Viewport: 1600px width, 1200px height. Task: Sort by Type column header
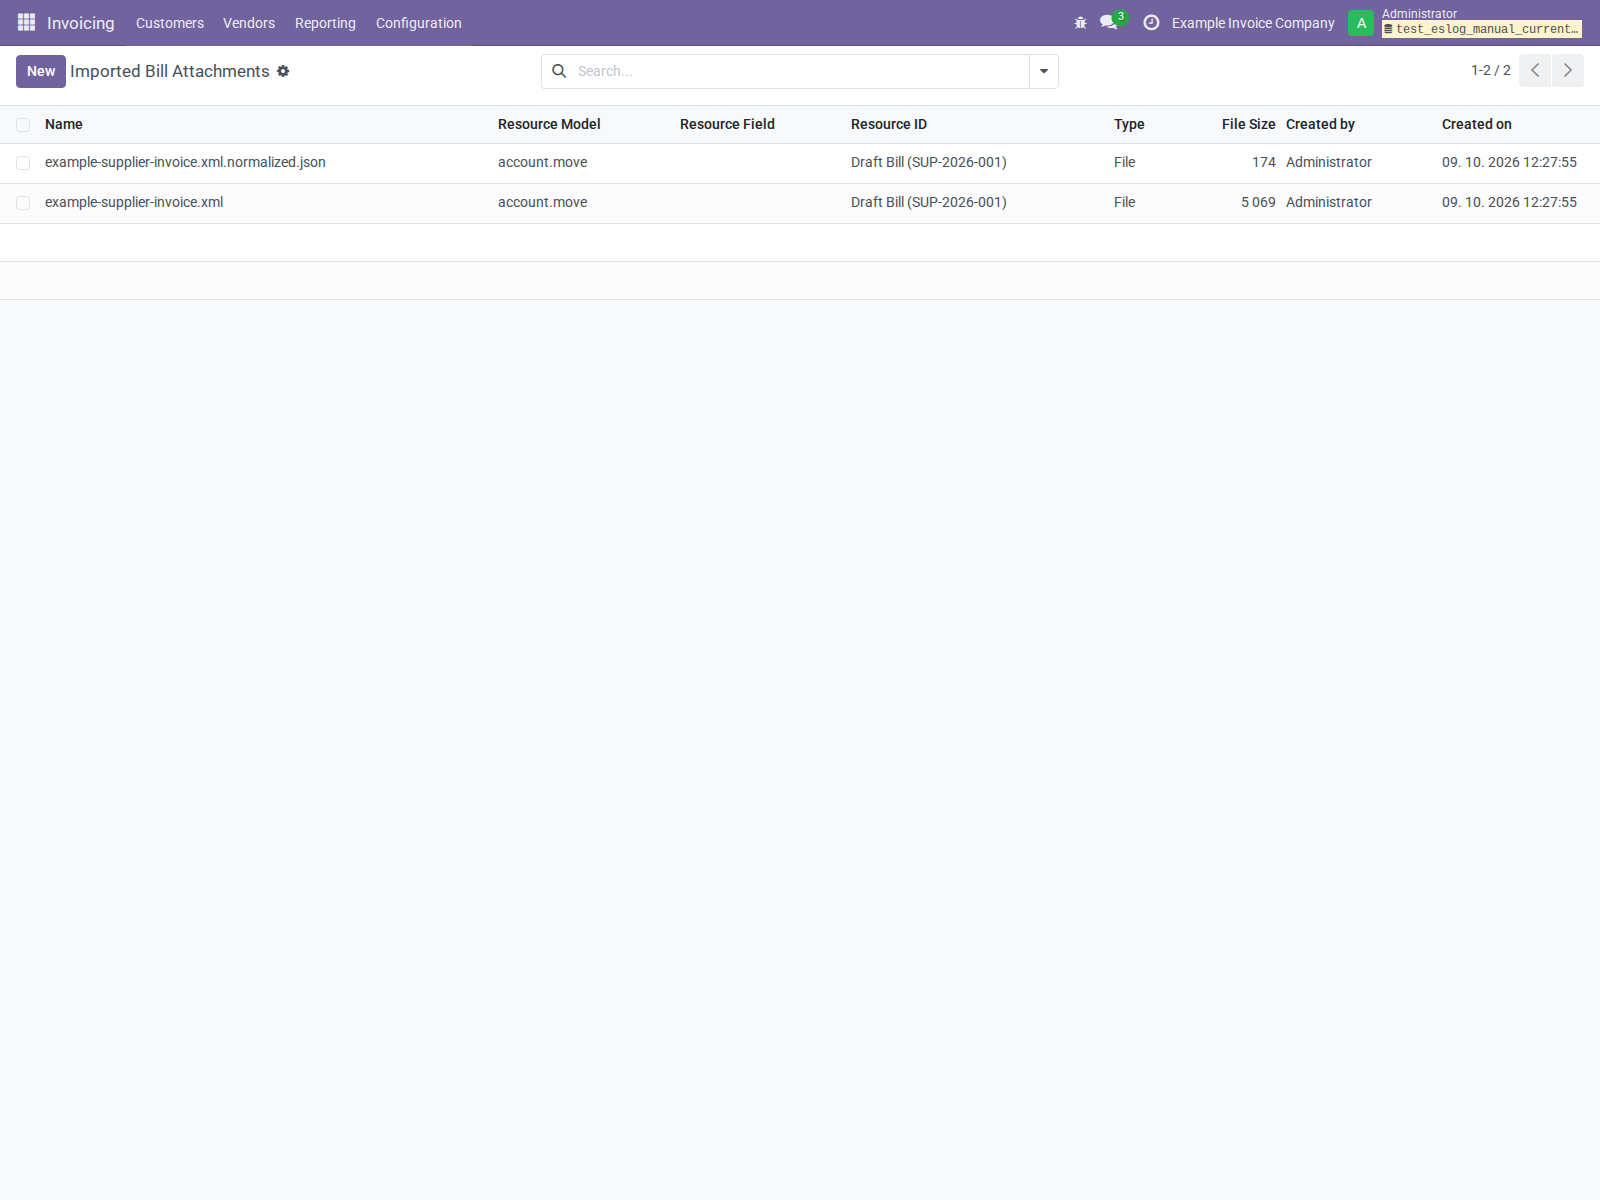[x=1129, y=124]
